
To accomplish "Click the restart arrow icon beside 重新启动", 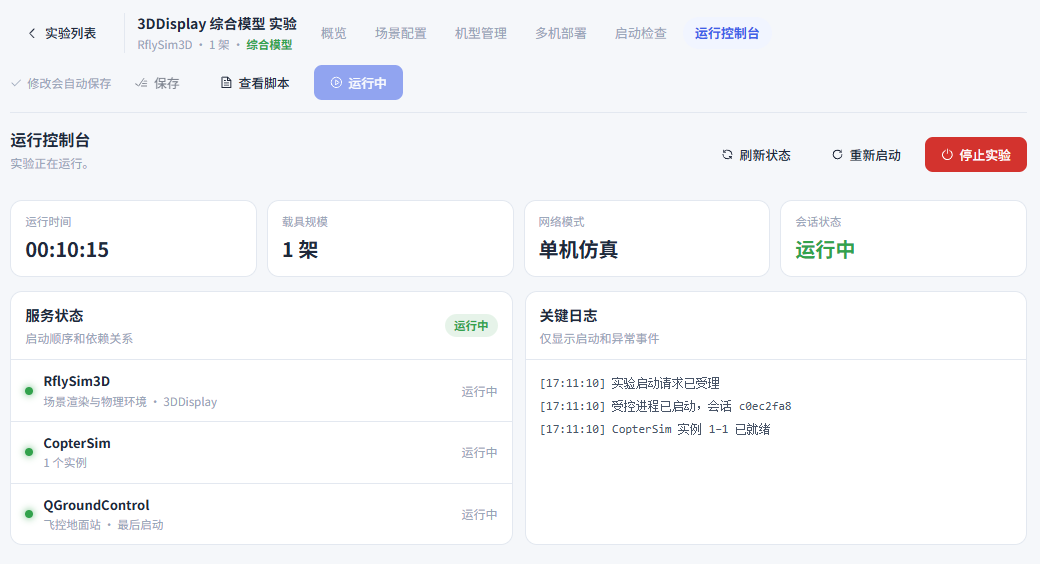I will tap(837, 155).
